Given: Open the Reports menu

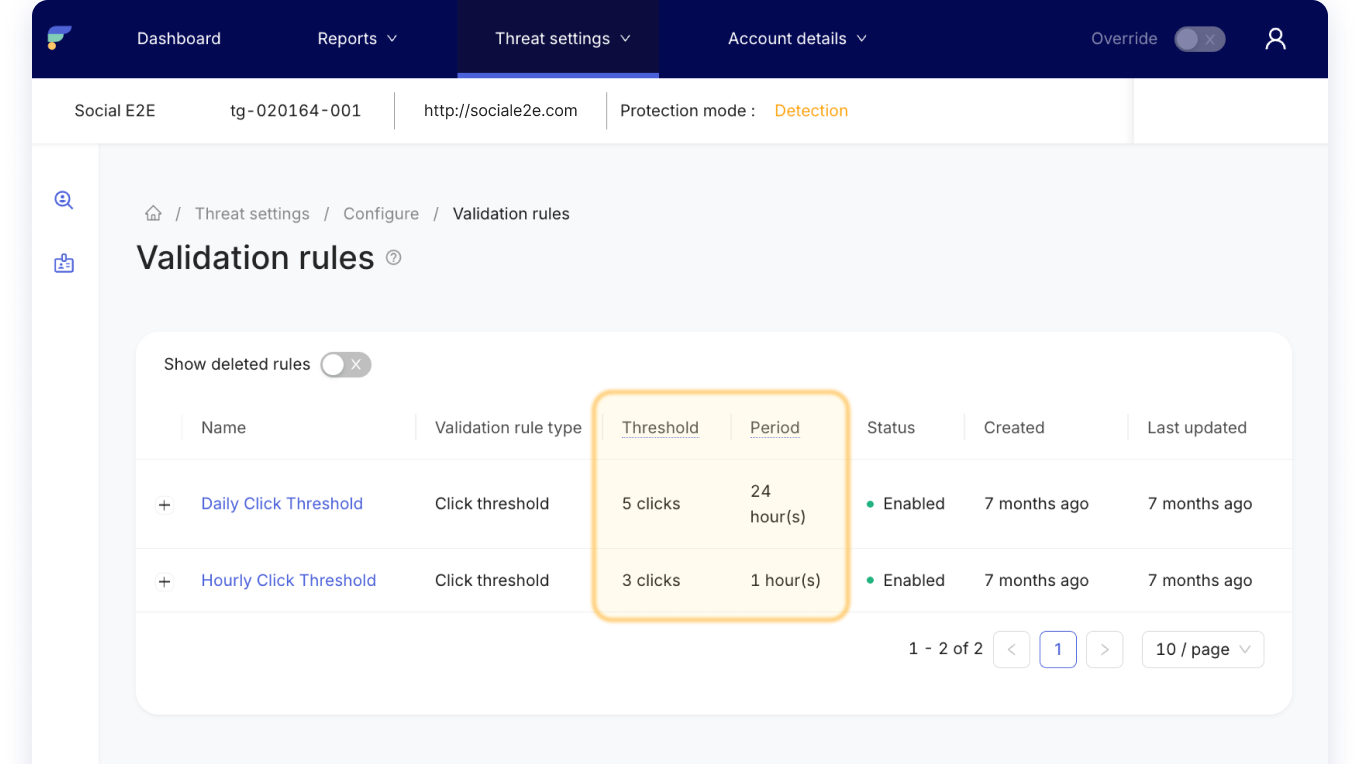Looking at the screenshot, I should (x=356, y=38).
